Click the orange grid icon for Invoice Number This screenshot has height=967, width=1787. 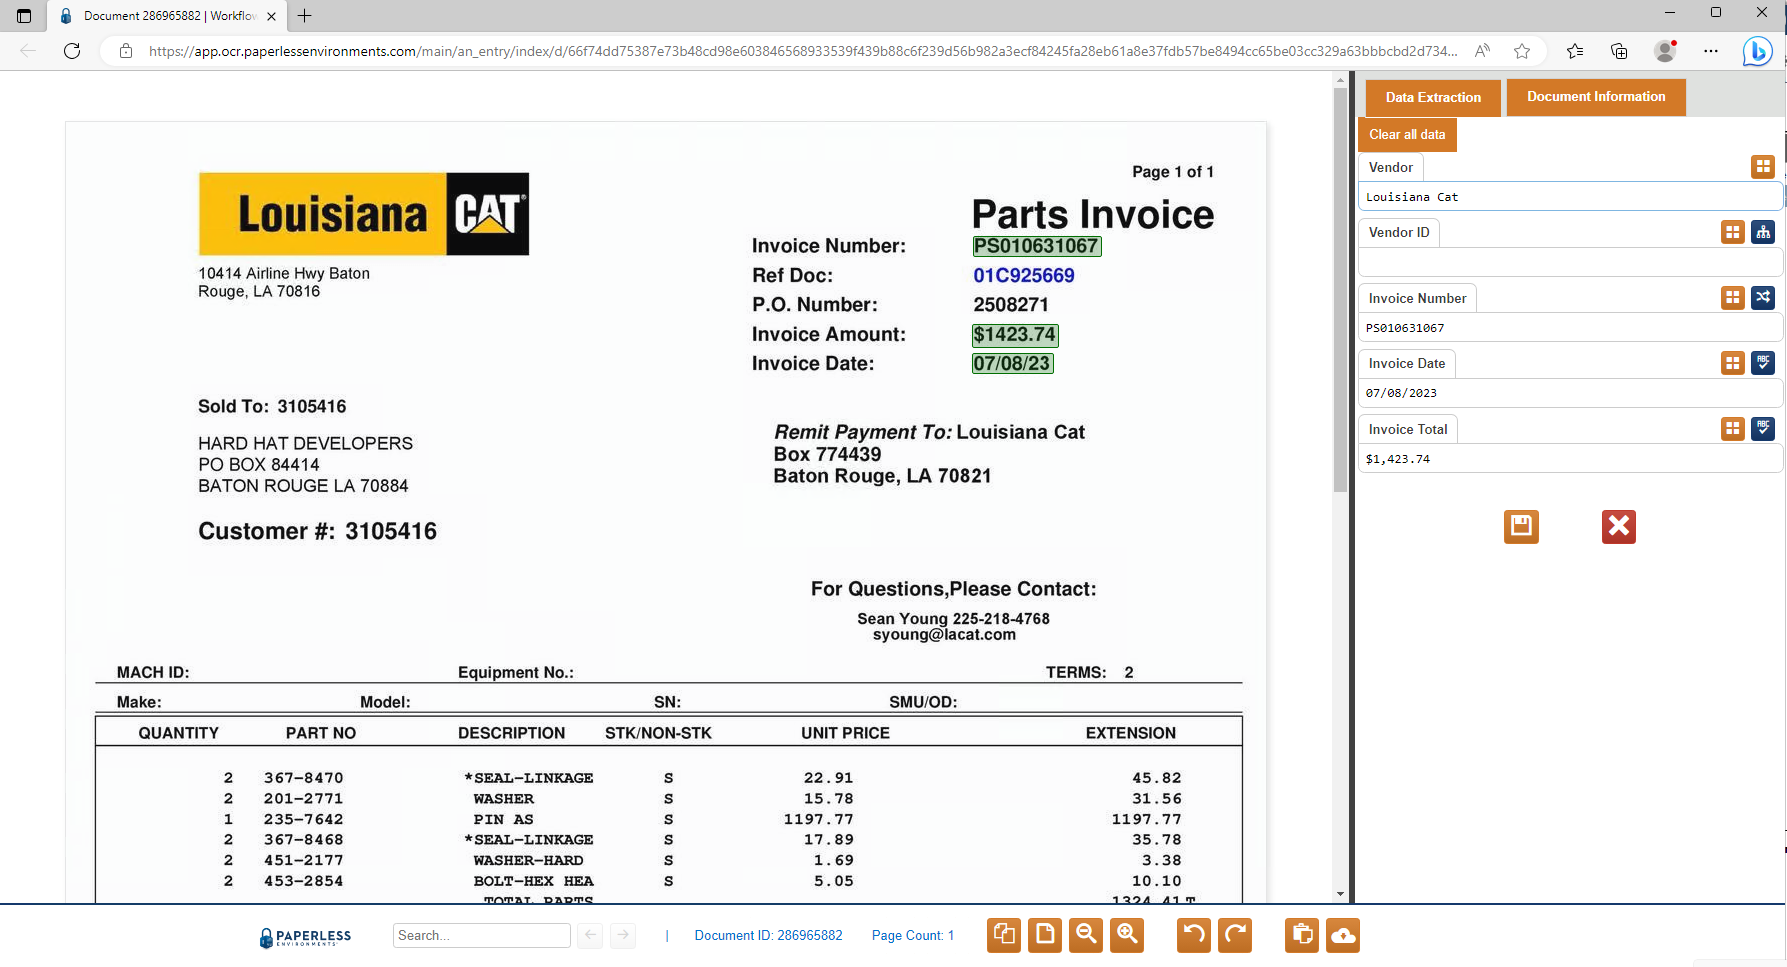(x=1733, y=298)
